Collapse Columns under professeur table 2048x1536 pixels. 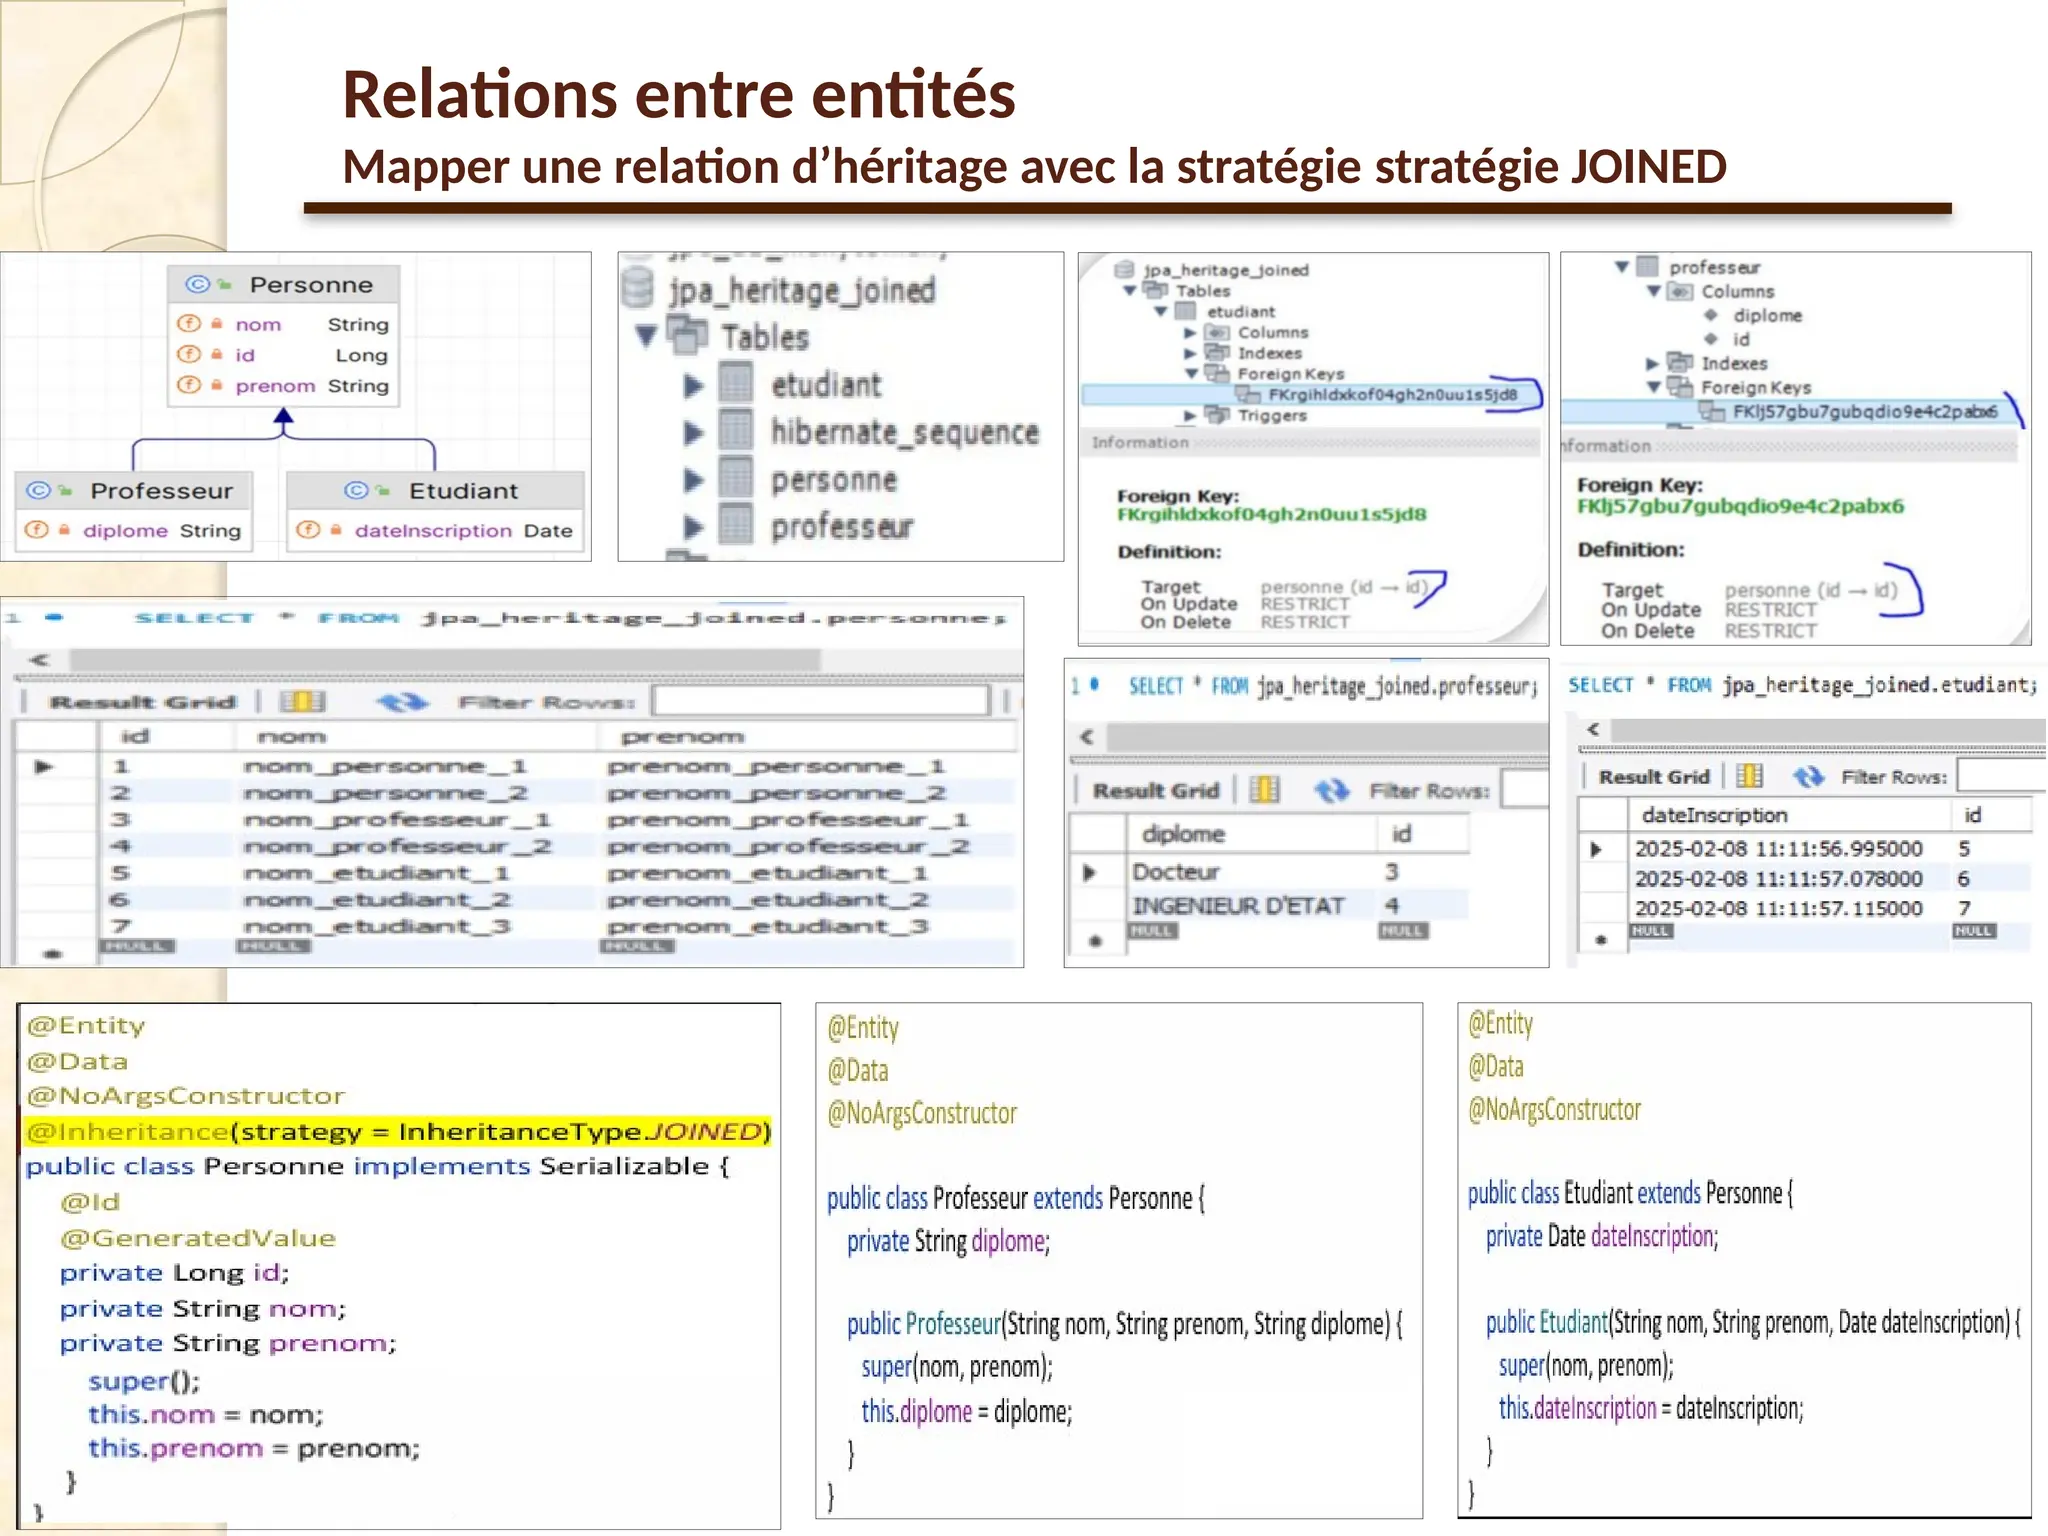point(1654,291)
